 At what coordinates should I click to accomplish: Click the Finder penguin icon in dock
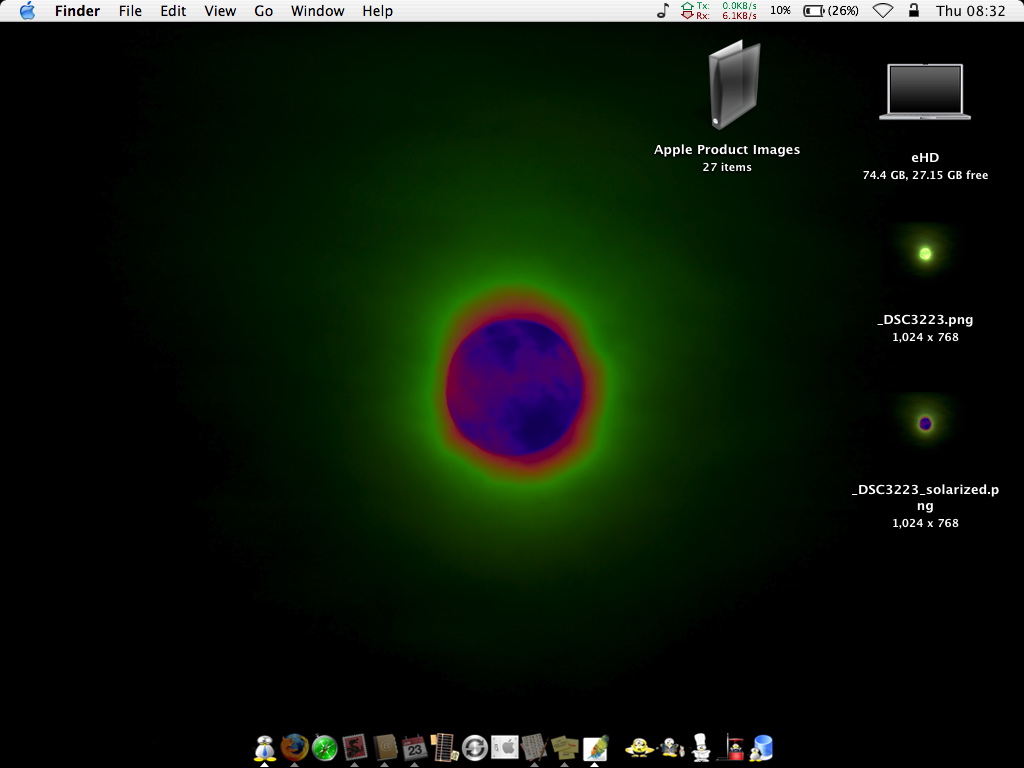264,747
